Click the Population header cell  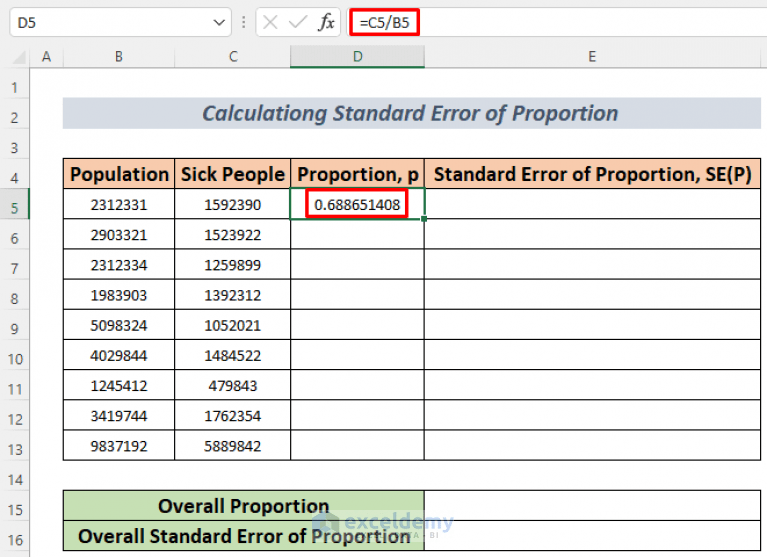(x=119, y=174)
